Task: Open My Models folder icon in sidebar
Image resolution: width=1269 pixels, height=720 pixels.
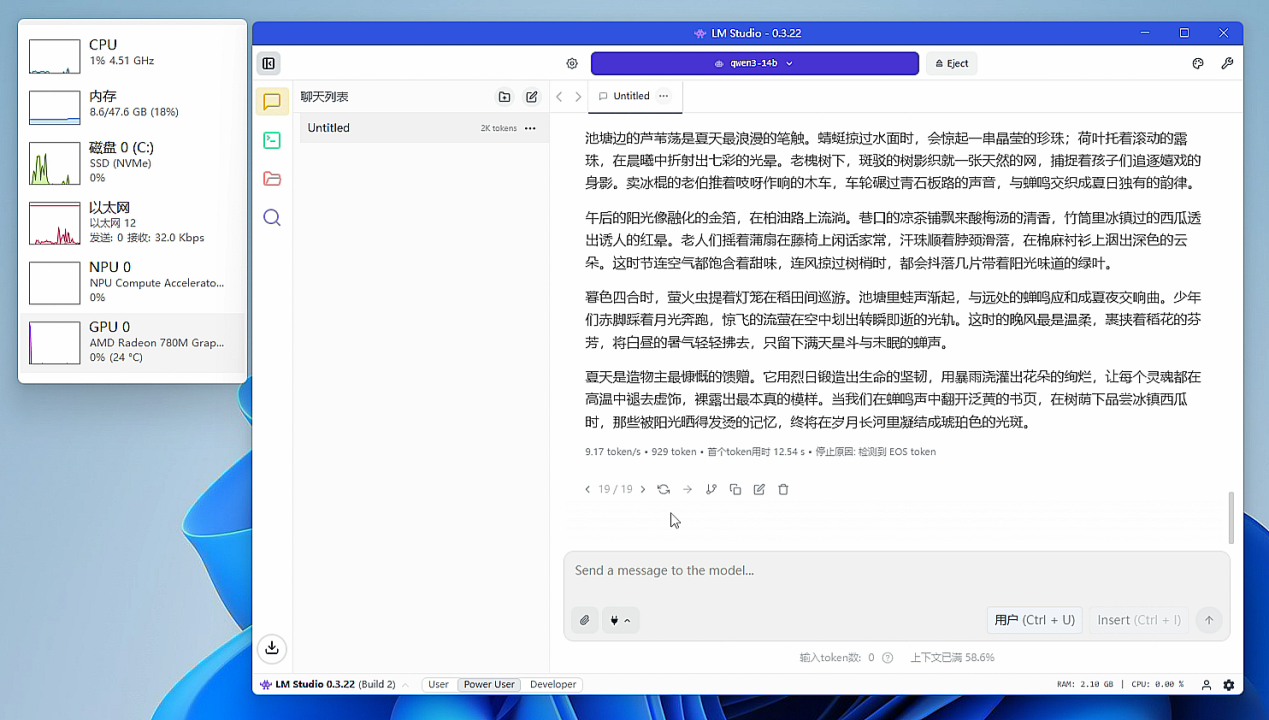Action: (x=271, y=178)
